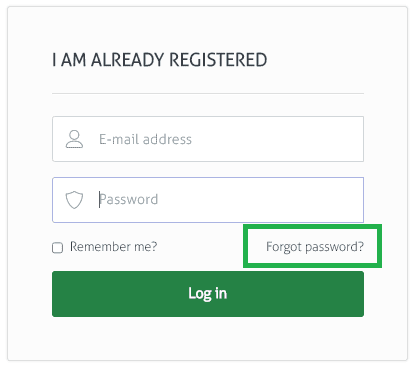Screen dimensions: 418x366
Task: Click the 'Remember me?' label text
Action: pyautogui.click(x=113, y=247)
